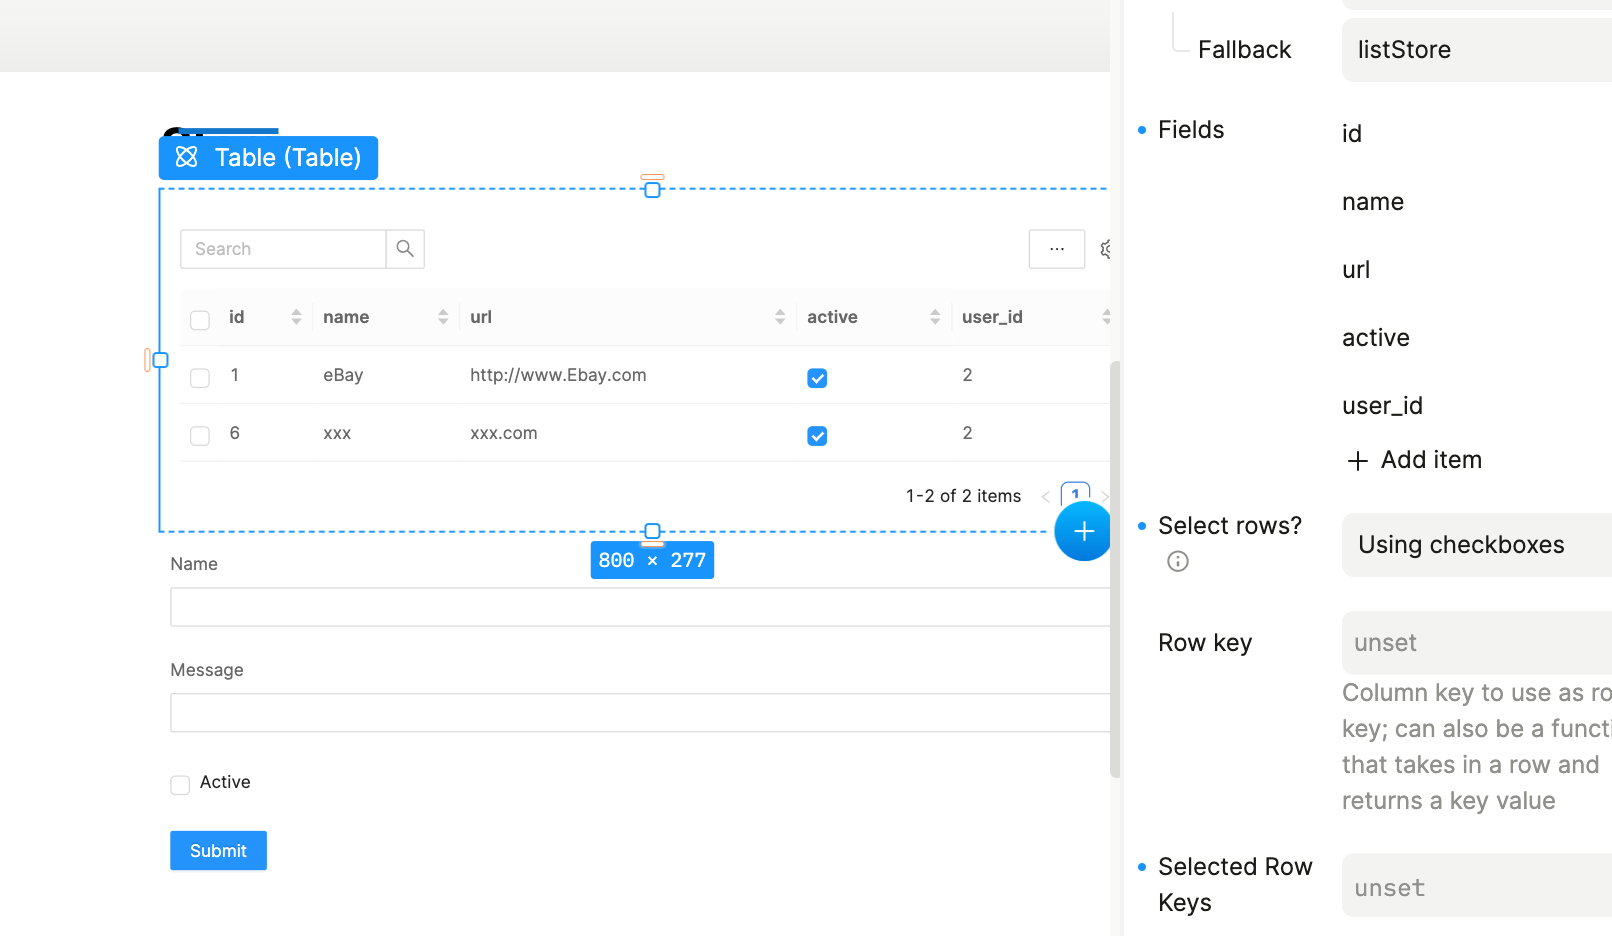Tick the row selection checkbox for eBay
Viewport: 1612px width, 936px height.
tap(200, 378)
